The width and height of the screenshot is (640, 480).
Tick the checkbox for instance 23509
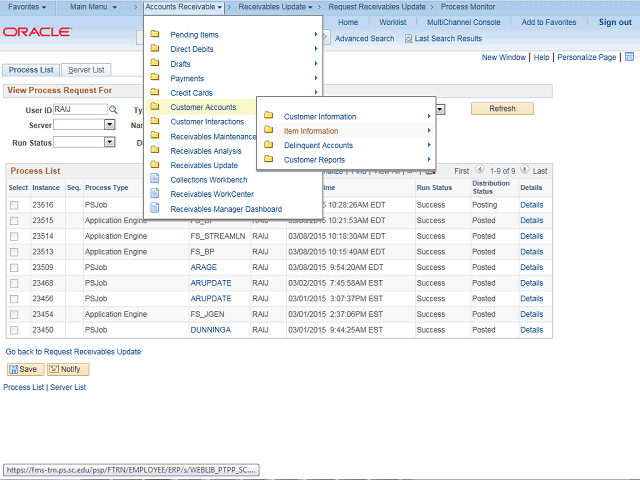(x=14, y=268)
